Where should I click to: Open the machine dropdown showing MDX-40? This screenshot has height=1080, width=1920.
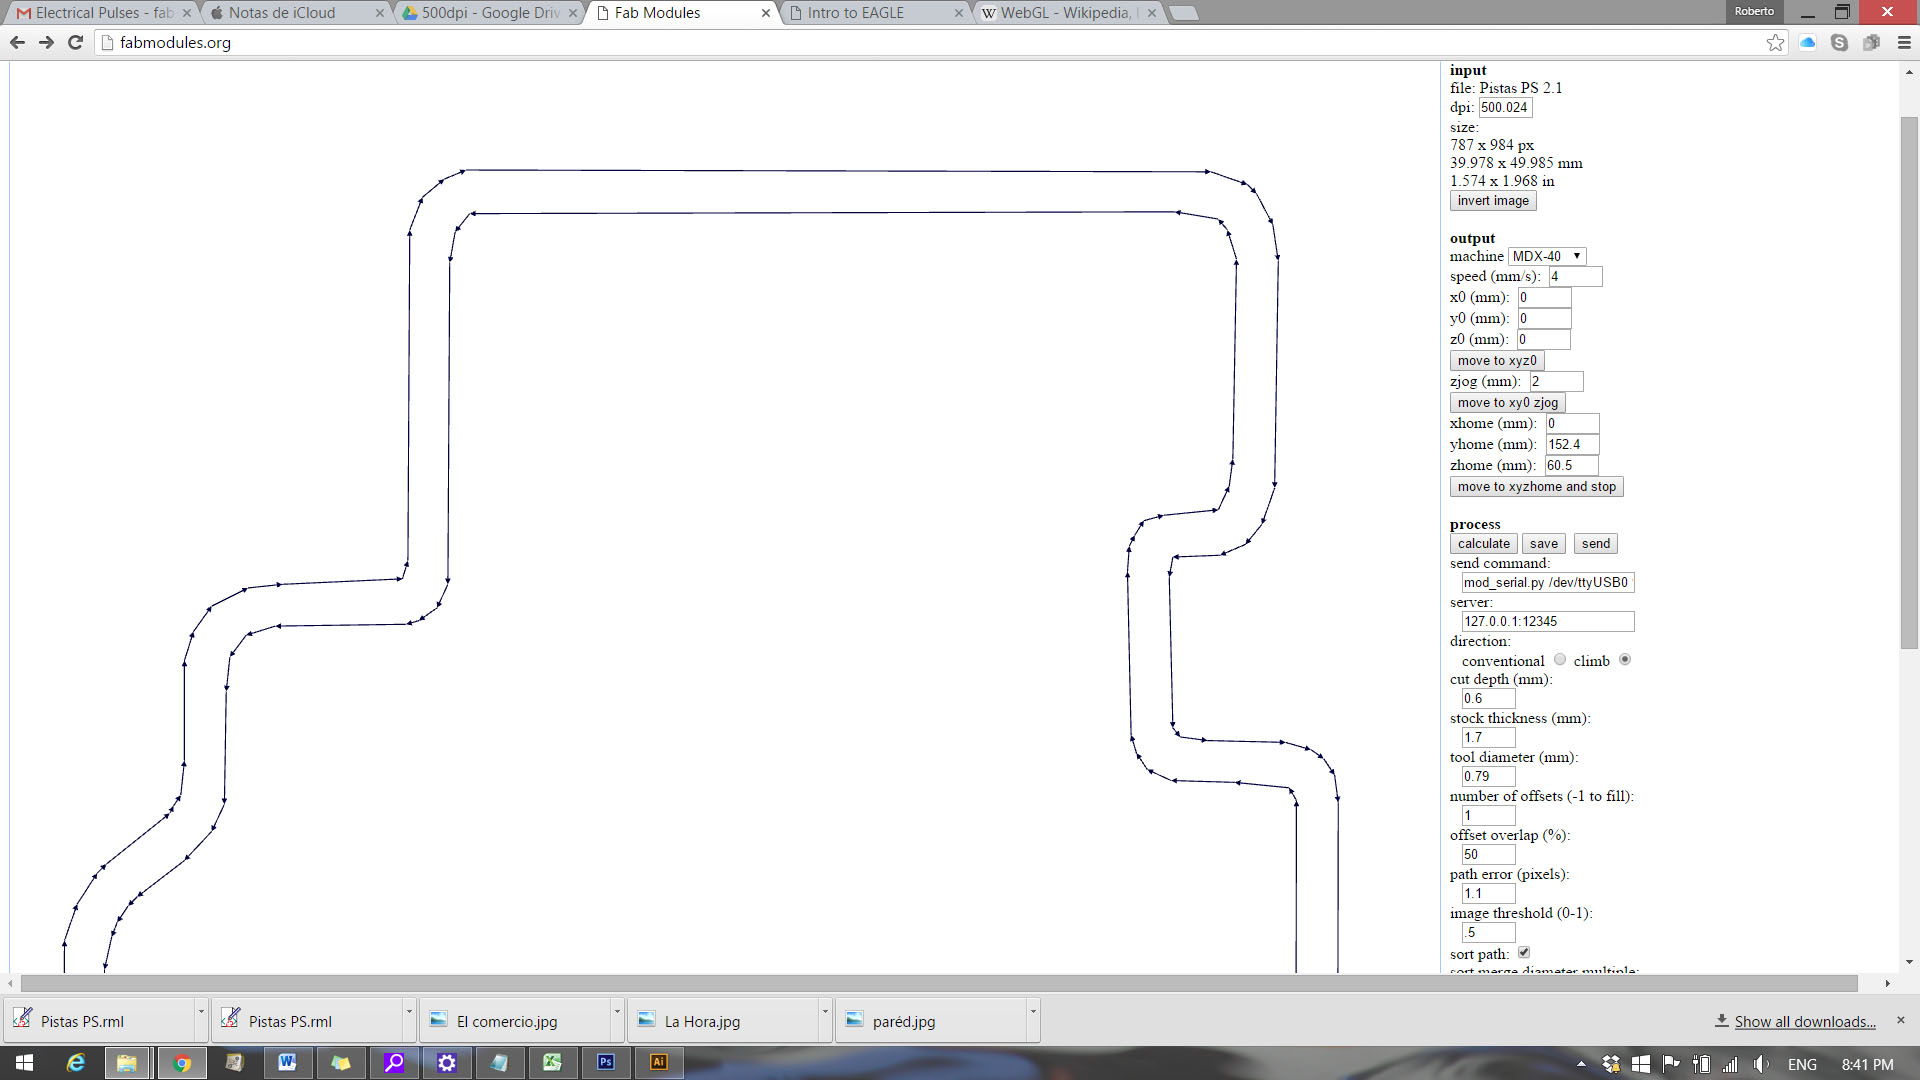coord(1547,256)
